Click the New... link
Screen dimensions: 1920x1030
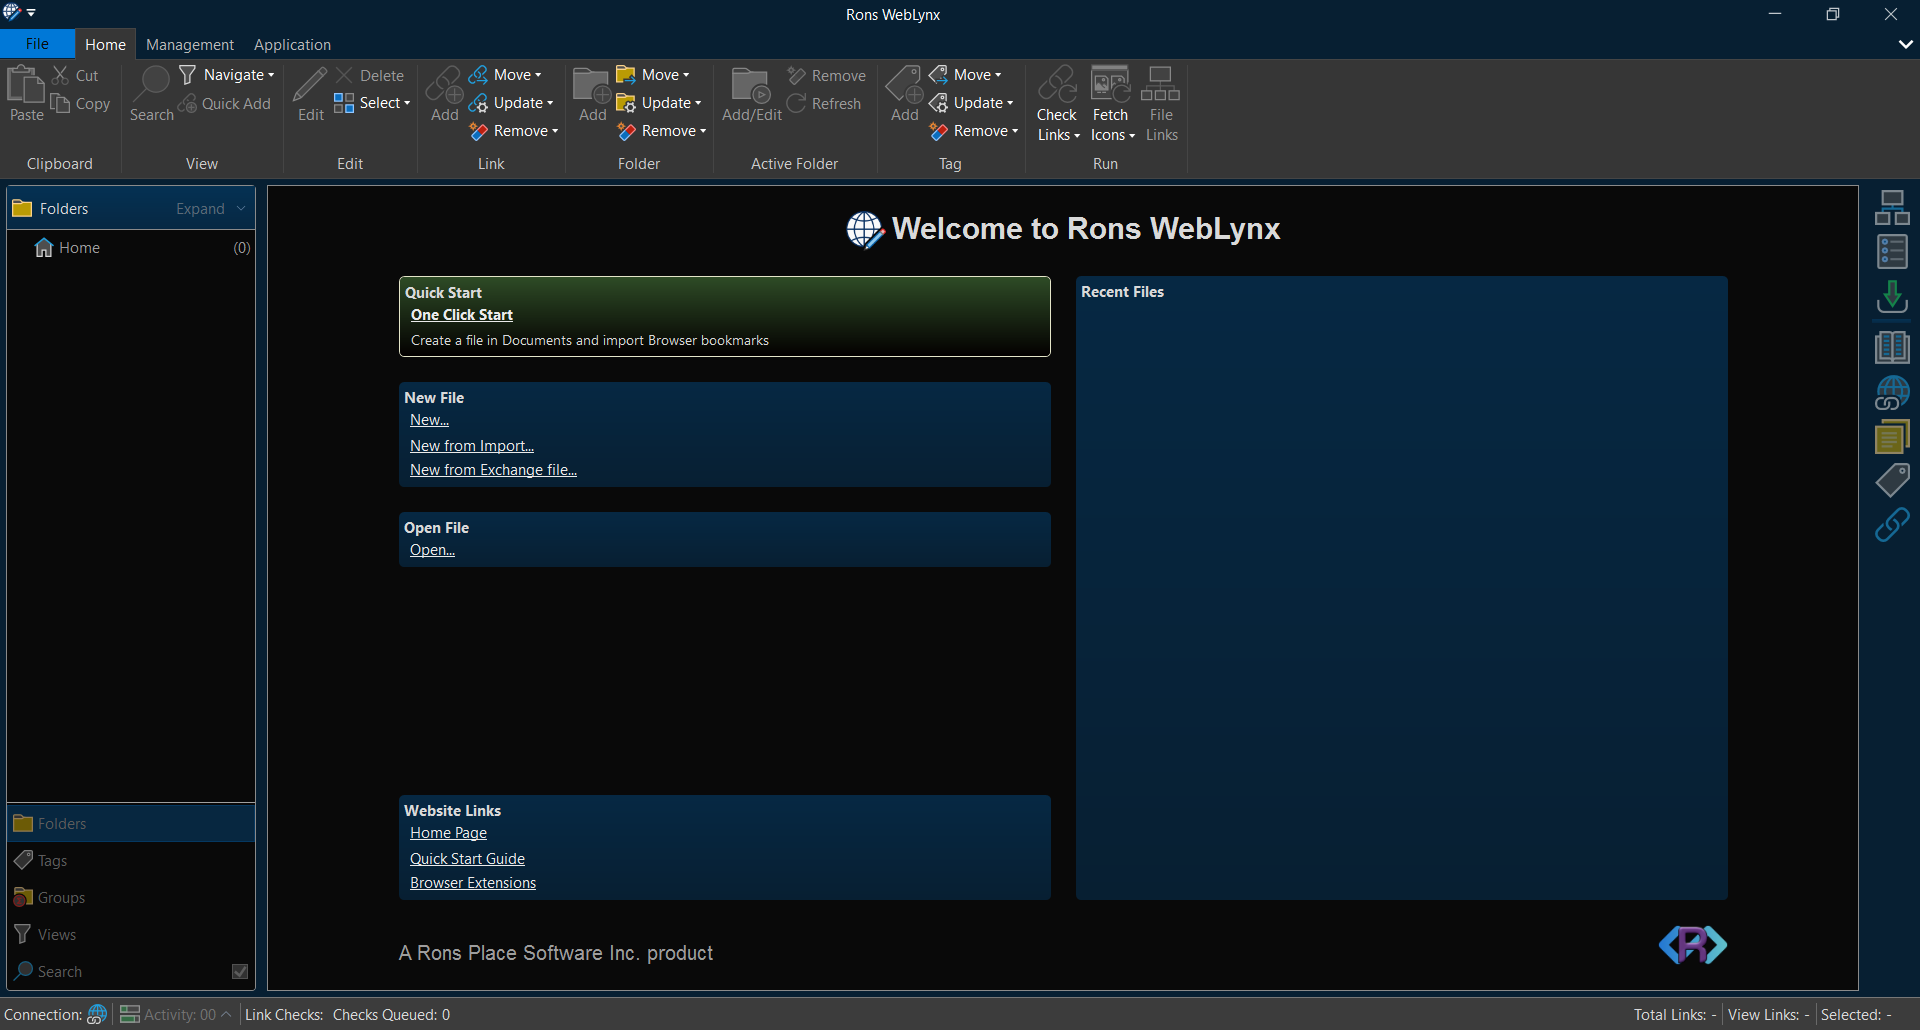click(429, 420)
